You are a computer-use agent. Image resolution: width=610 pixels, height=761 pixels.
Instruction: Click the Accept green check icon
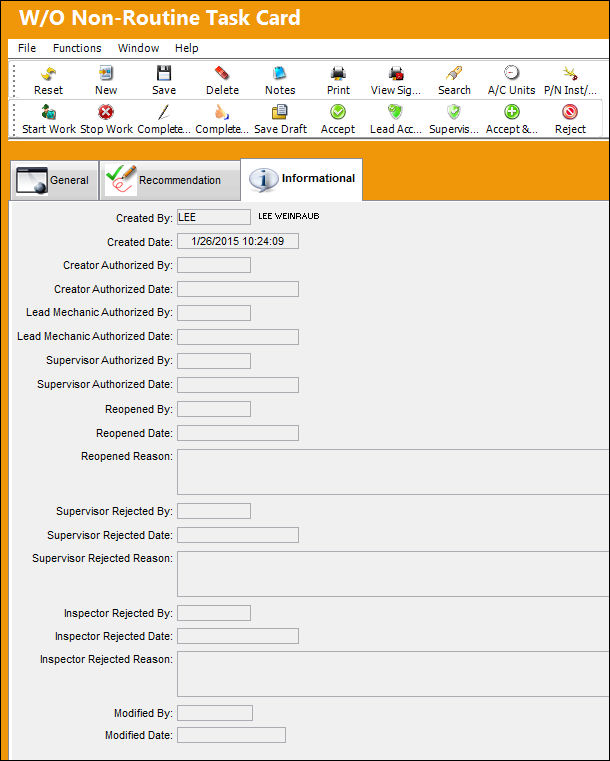[338, 112]
